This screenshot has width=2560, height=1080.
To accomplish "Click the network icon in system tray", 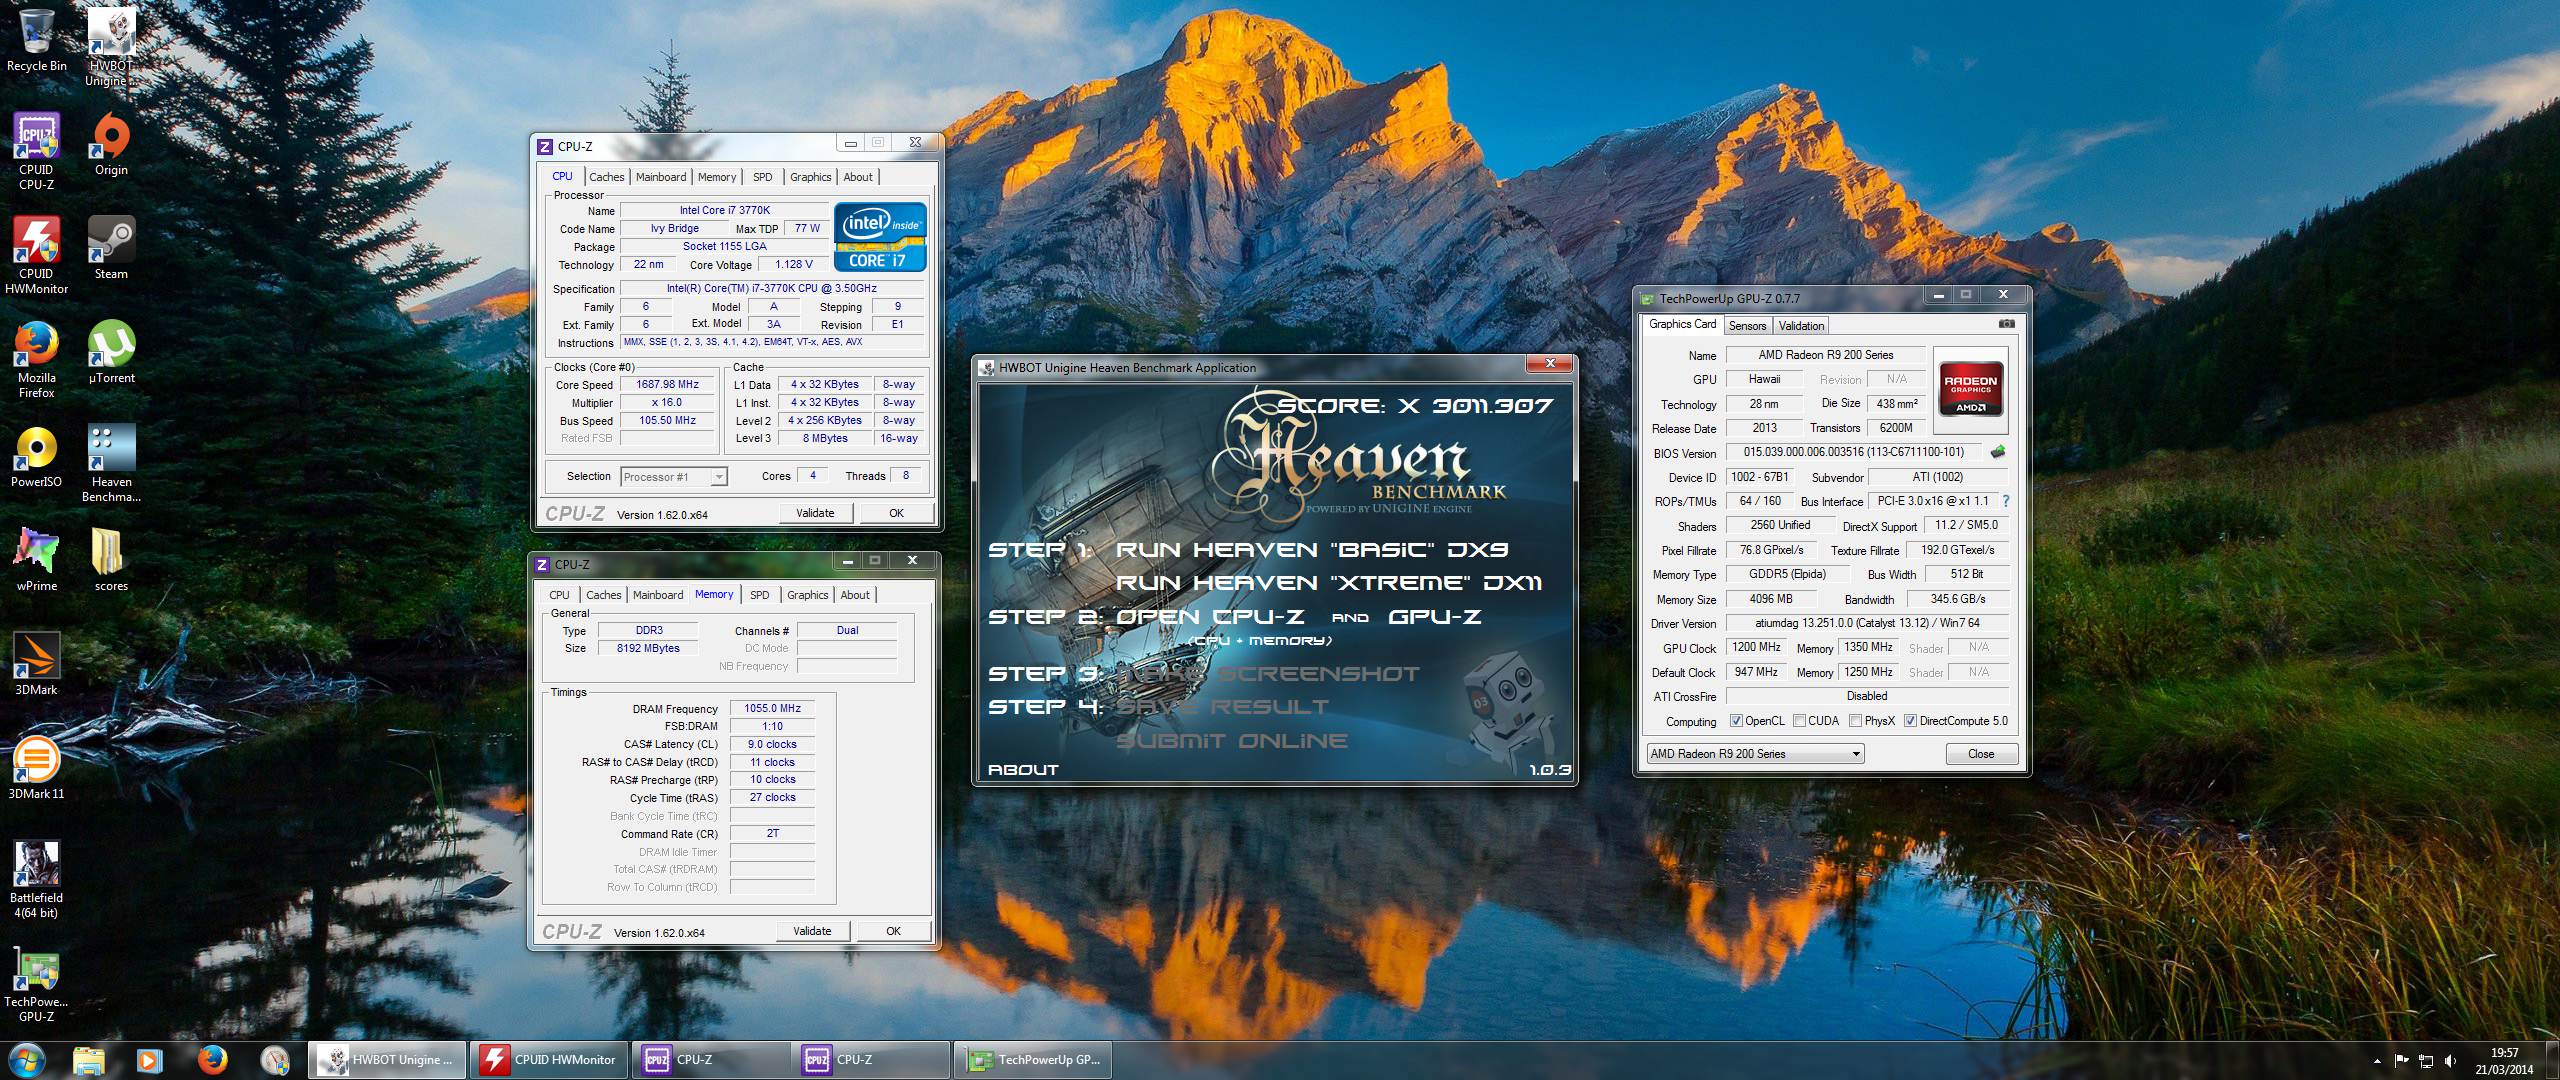I will pyautogui.click(x=2426, y=1061).
